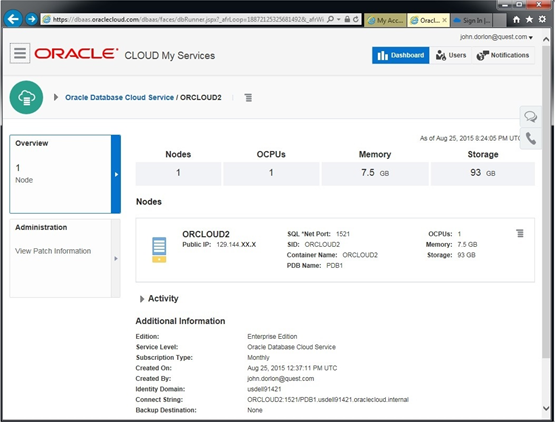
Task: Open the browser home page icon
Action: pos(516,19)
